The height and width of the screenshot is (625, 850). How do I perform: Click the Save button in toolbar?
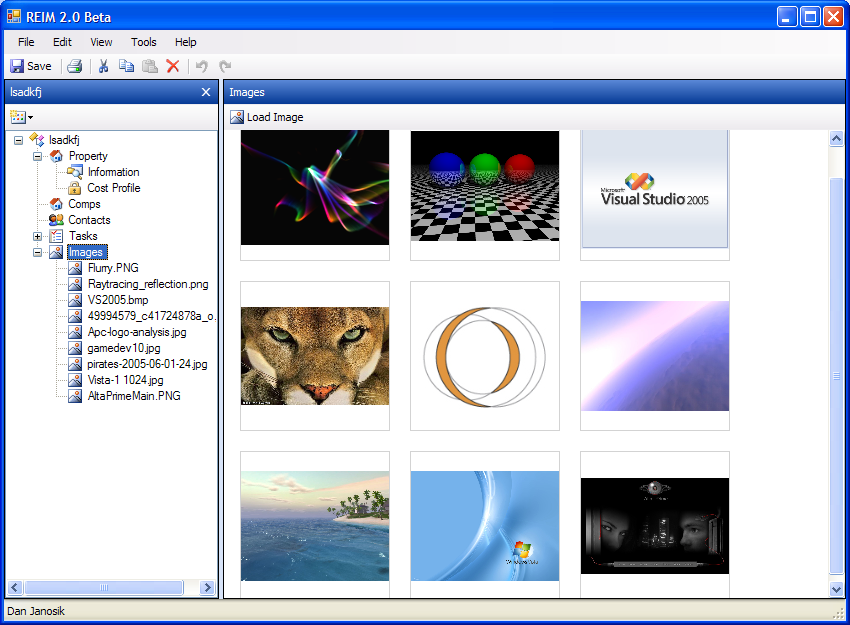tap(31, 66)
